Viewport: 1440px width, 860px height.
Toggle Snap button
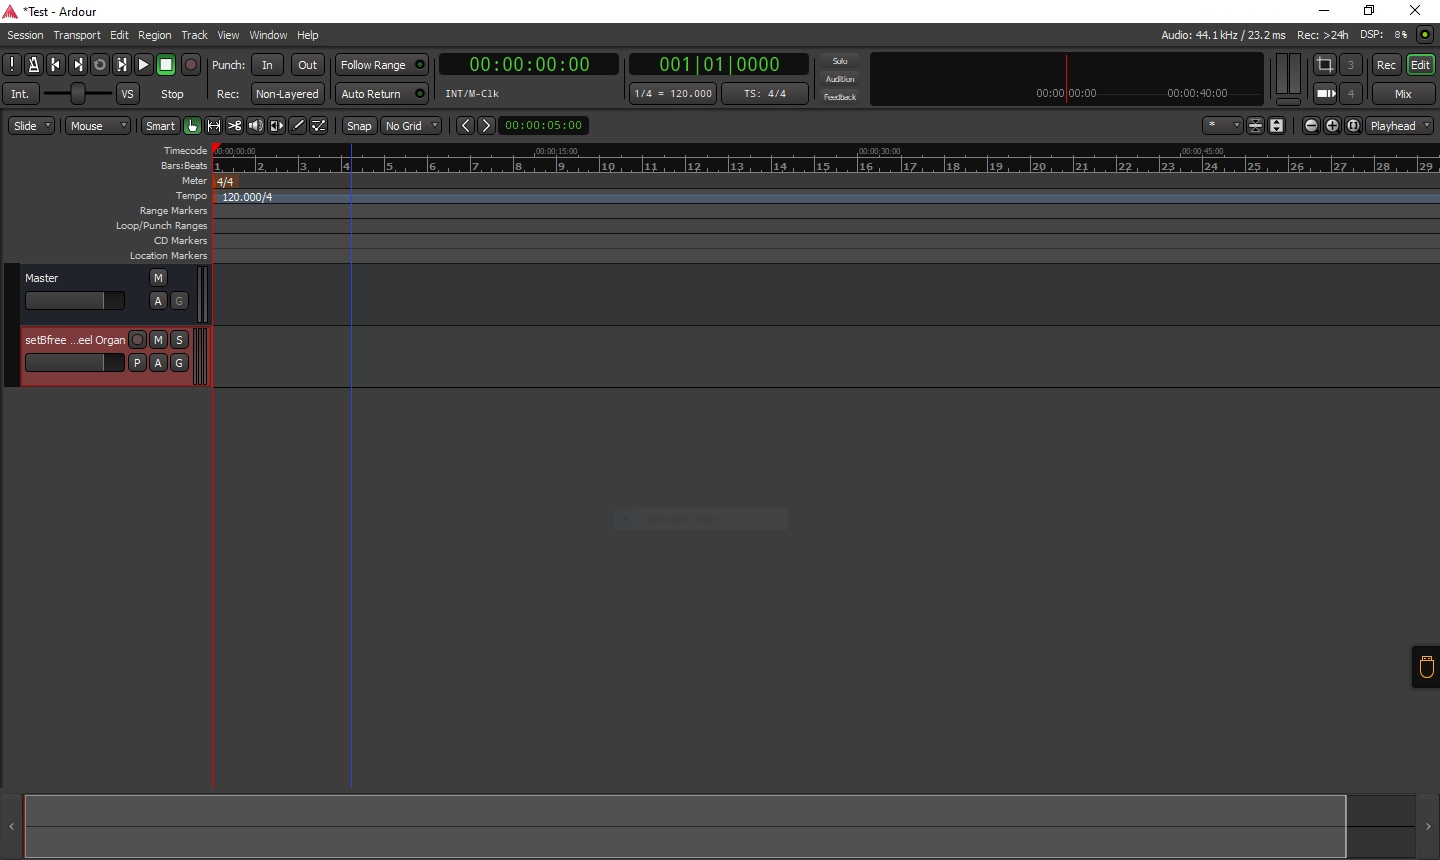pos(359,126)
